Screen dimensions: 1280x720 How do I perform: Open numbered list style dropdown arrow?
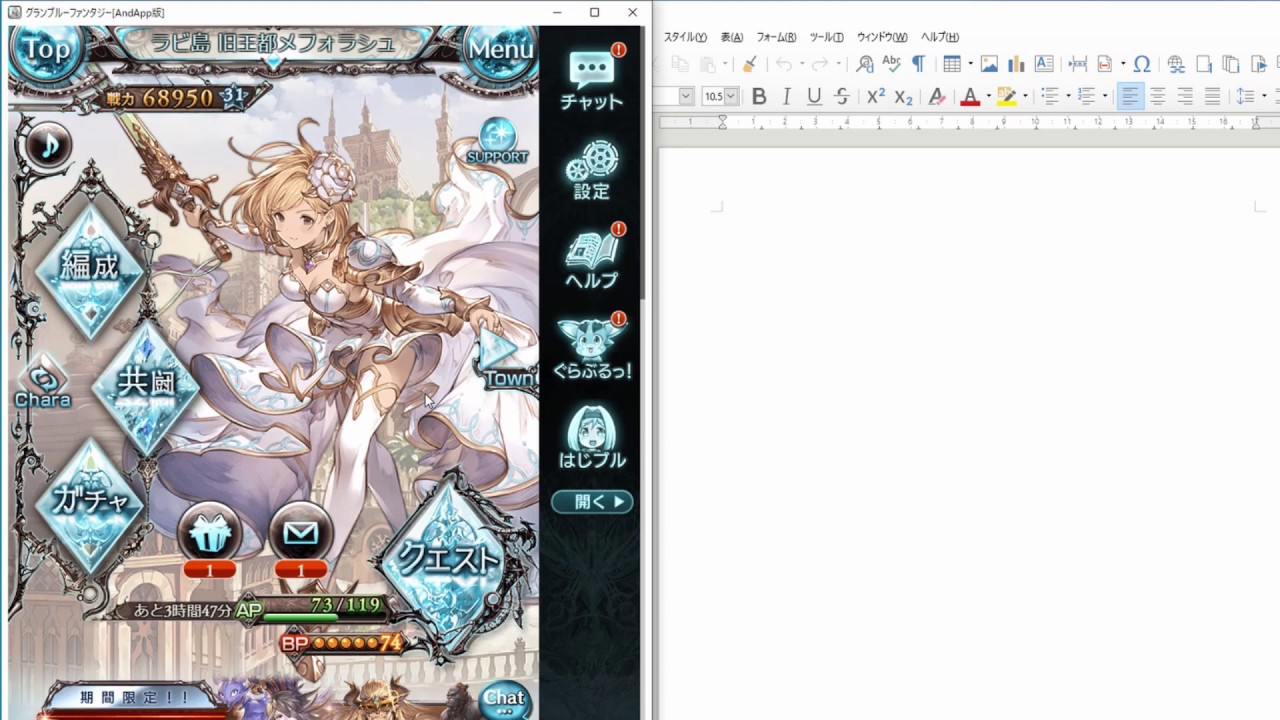tap(1104, 96)
